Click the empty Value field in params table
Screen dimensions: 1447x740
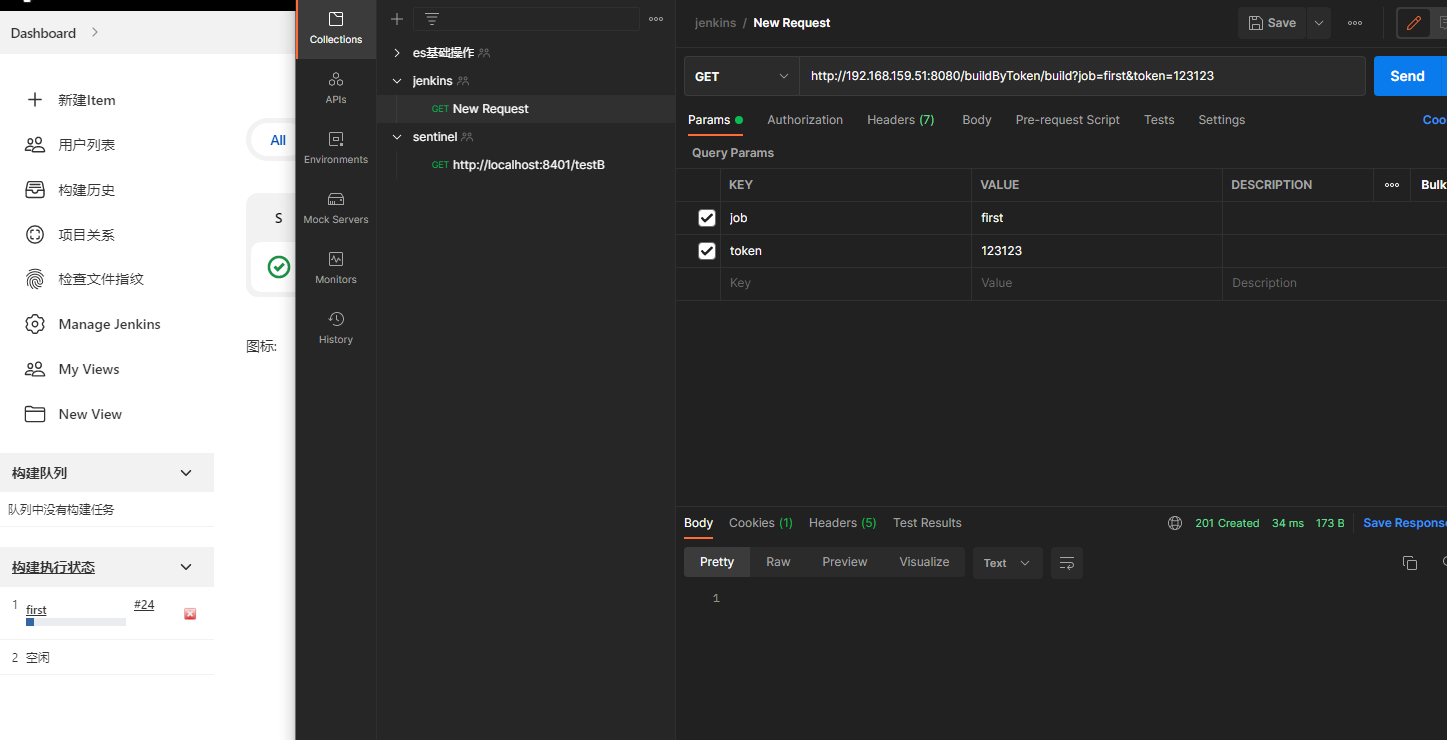pos(1097,284)
